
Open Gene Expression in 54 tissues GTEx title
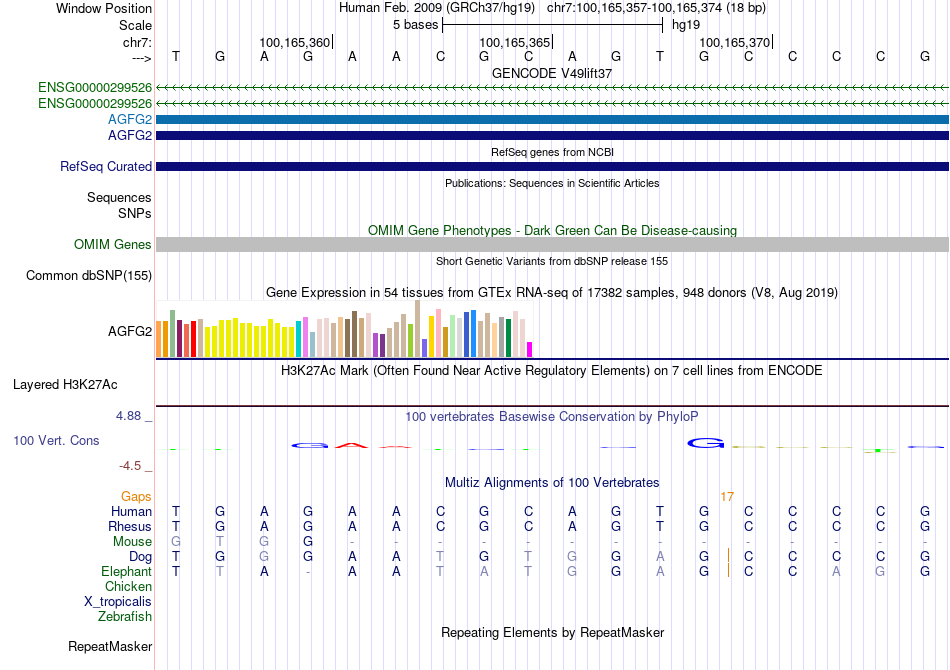click(x=552, y=293)
